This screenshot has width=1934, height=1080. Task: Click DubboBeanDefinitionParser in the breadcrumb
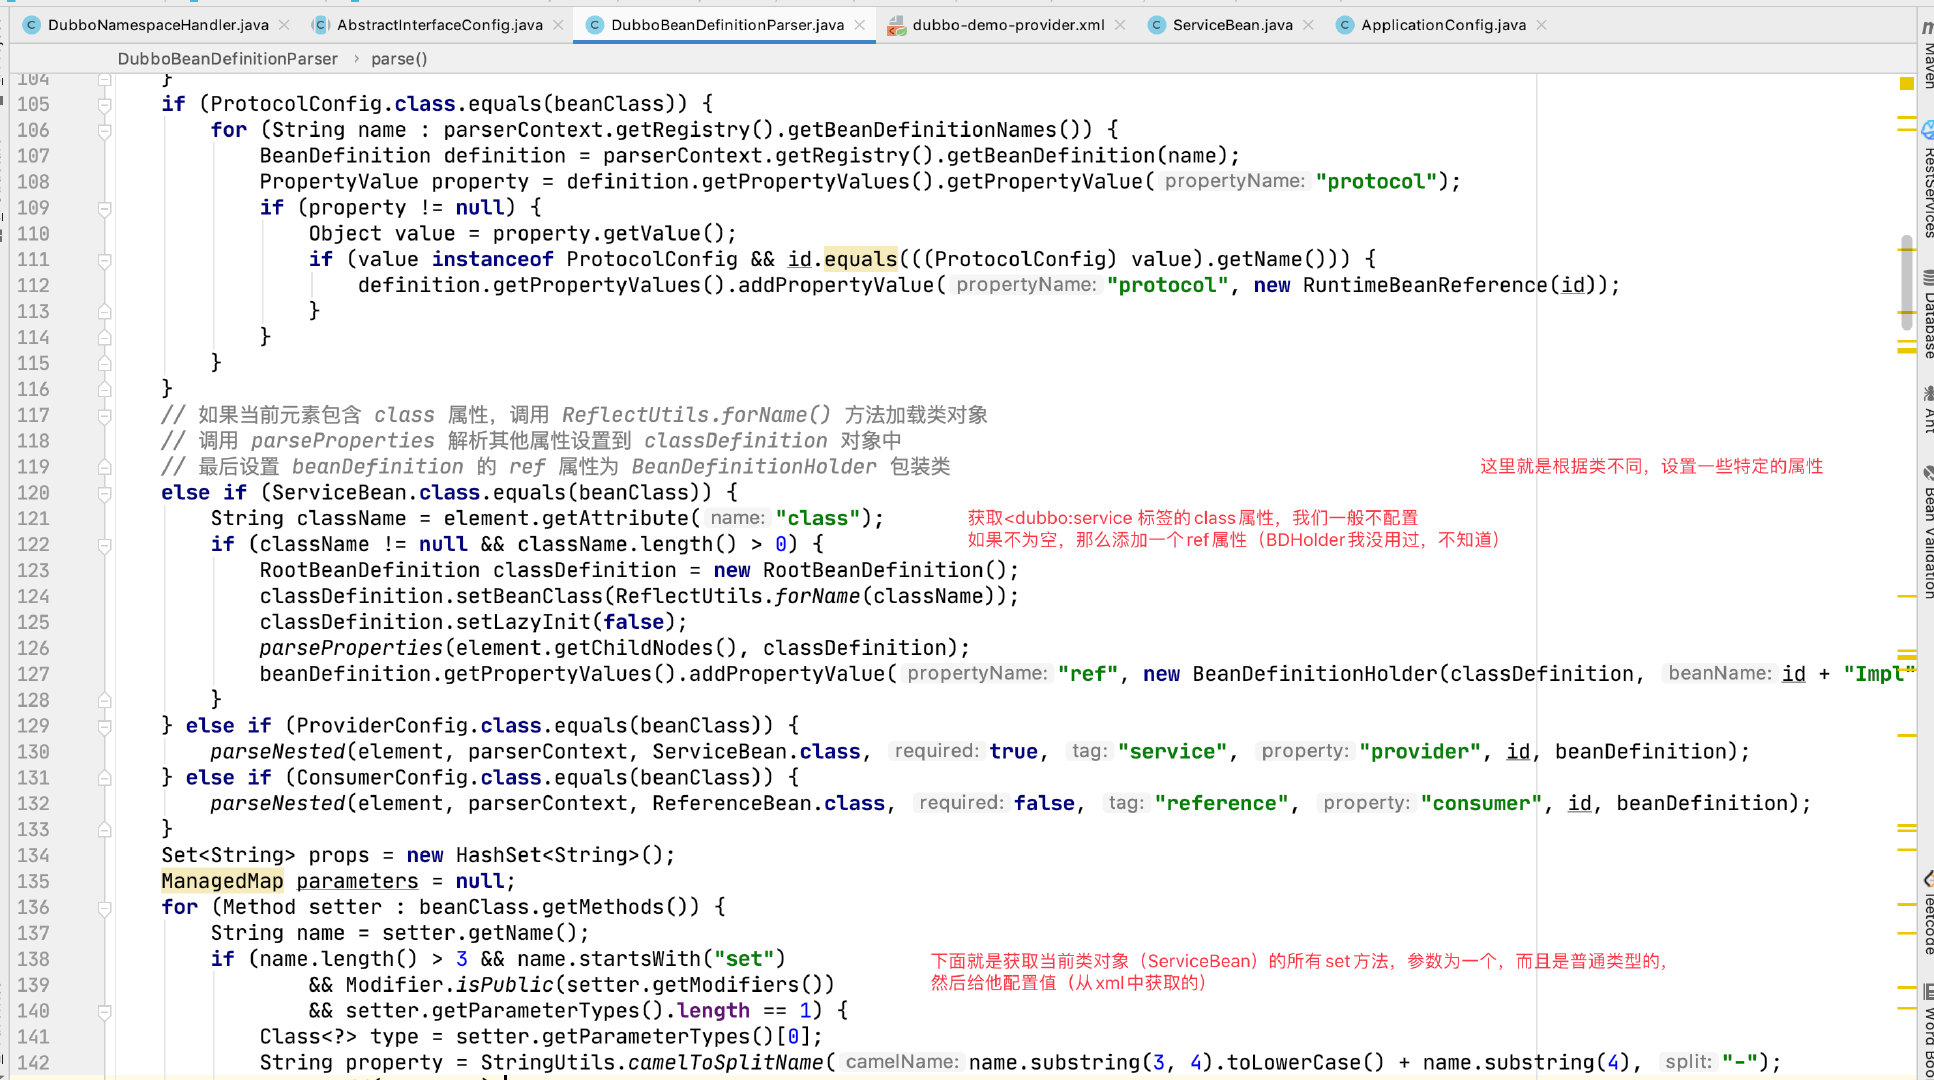coord(227,59)
